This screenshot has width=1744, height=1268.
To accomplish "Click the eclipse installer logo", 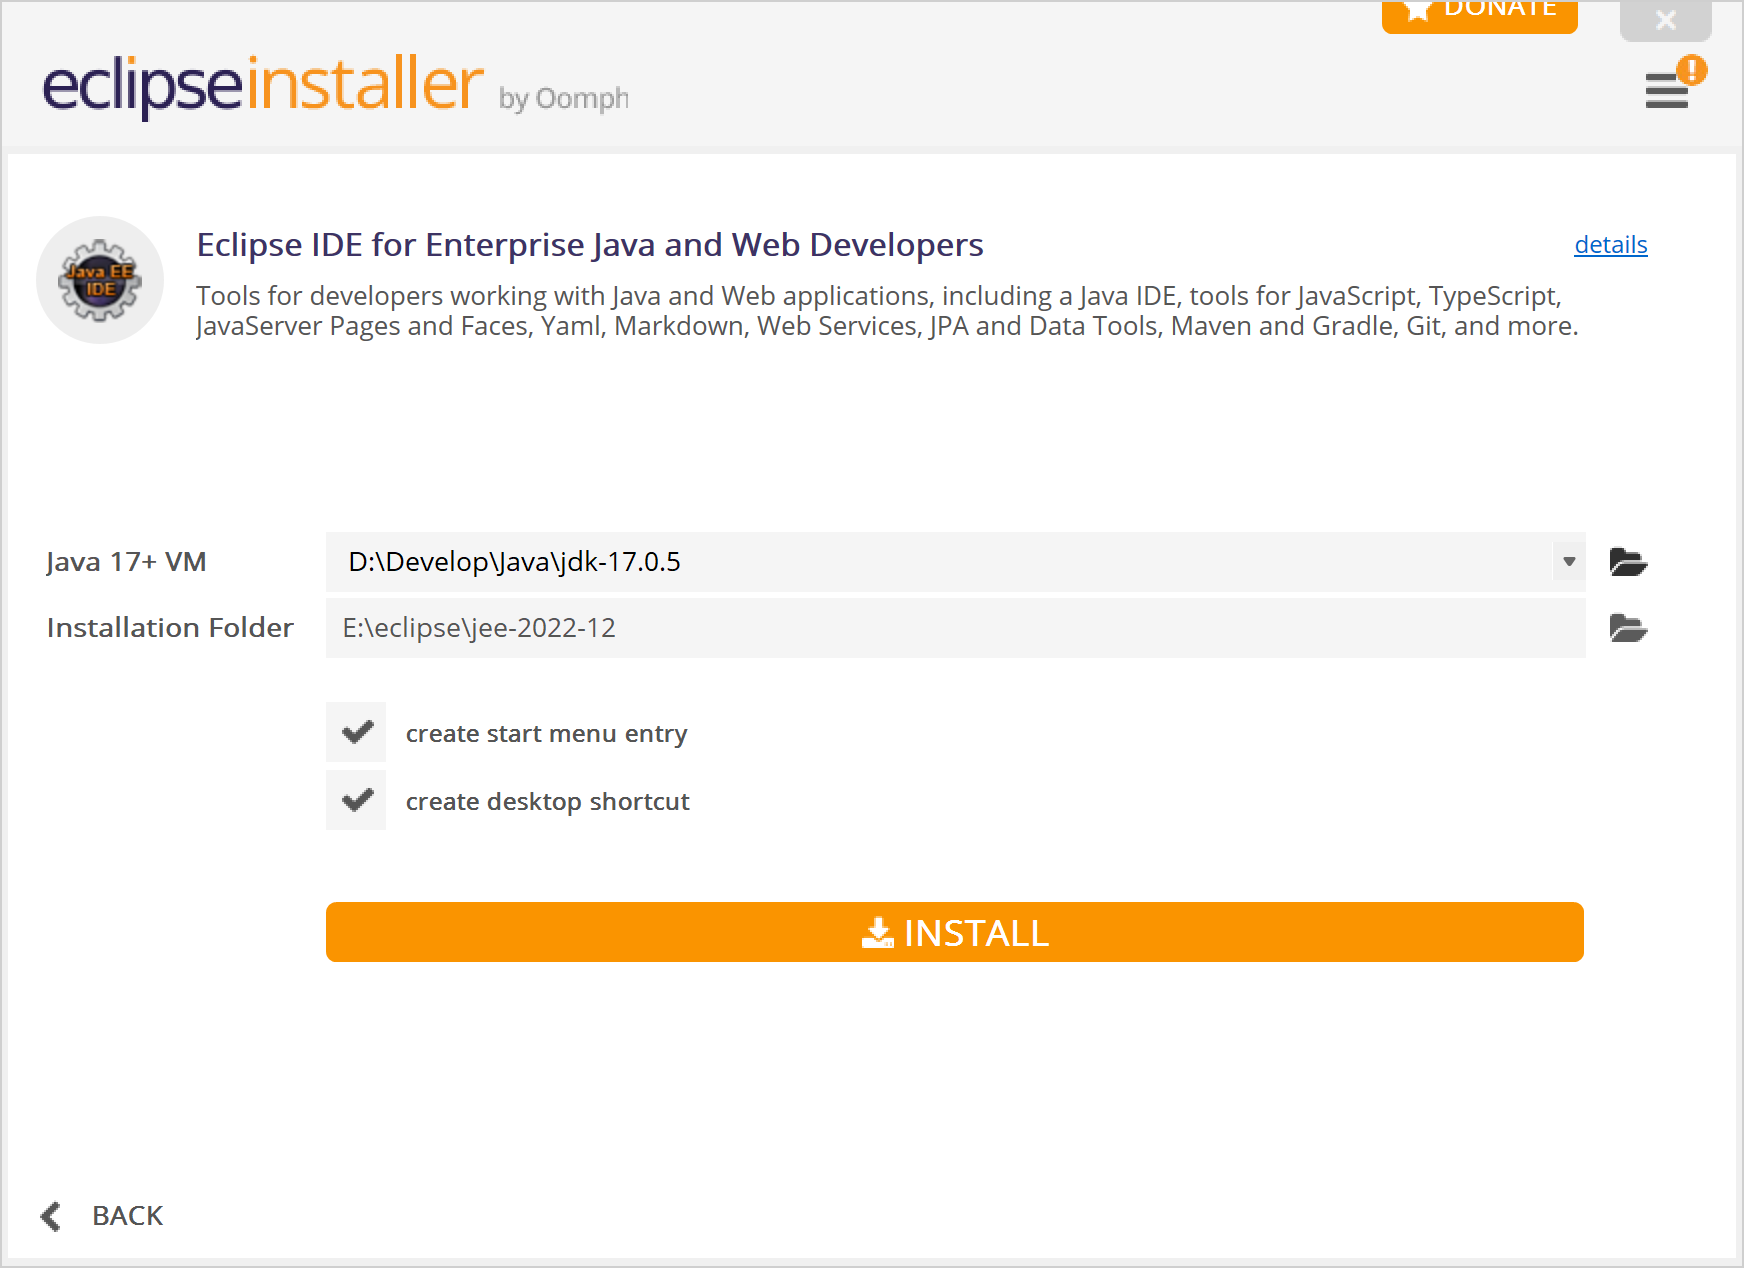I will (263, 86).
